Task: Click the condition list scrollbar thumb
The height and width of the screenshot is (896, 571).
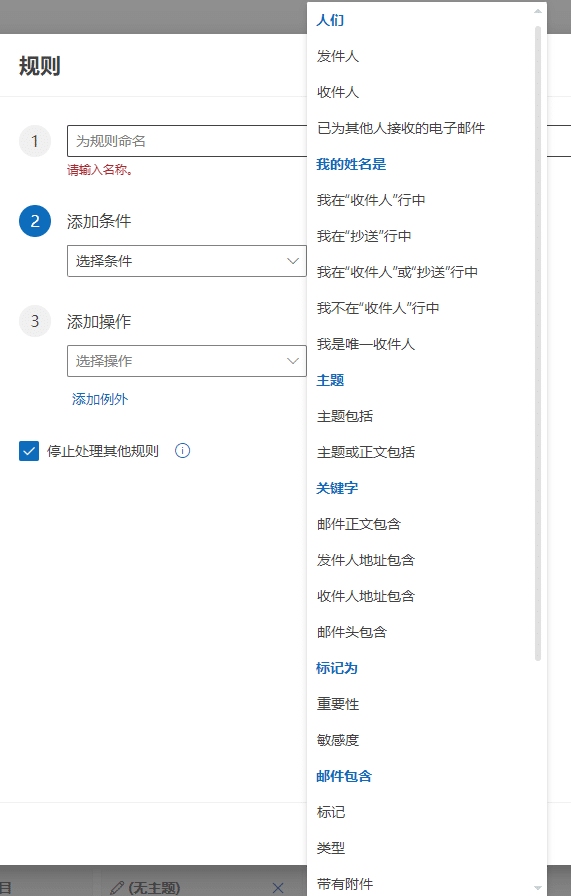Action: pyautogui.click(x=537, y=343)
